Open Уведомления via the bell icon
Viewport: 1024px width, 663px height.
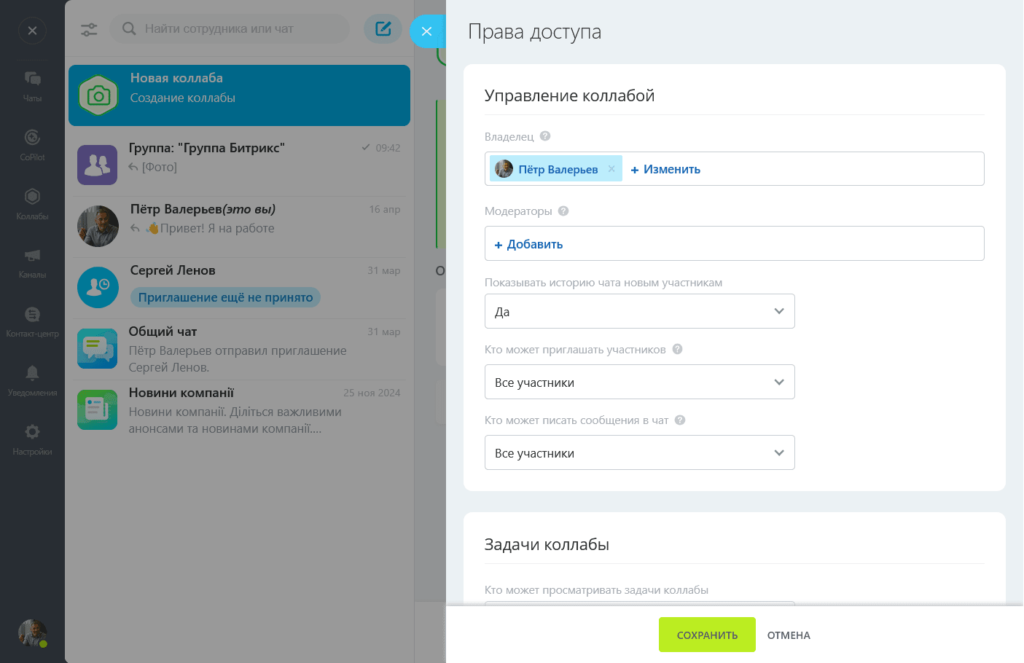point(31,372)
